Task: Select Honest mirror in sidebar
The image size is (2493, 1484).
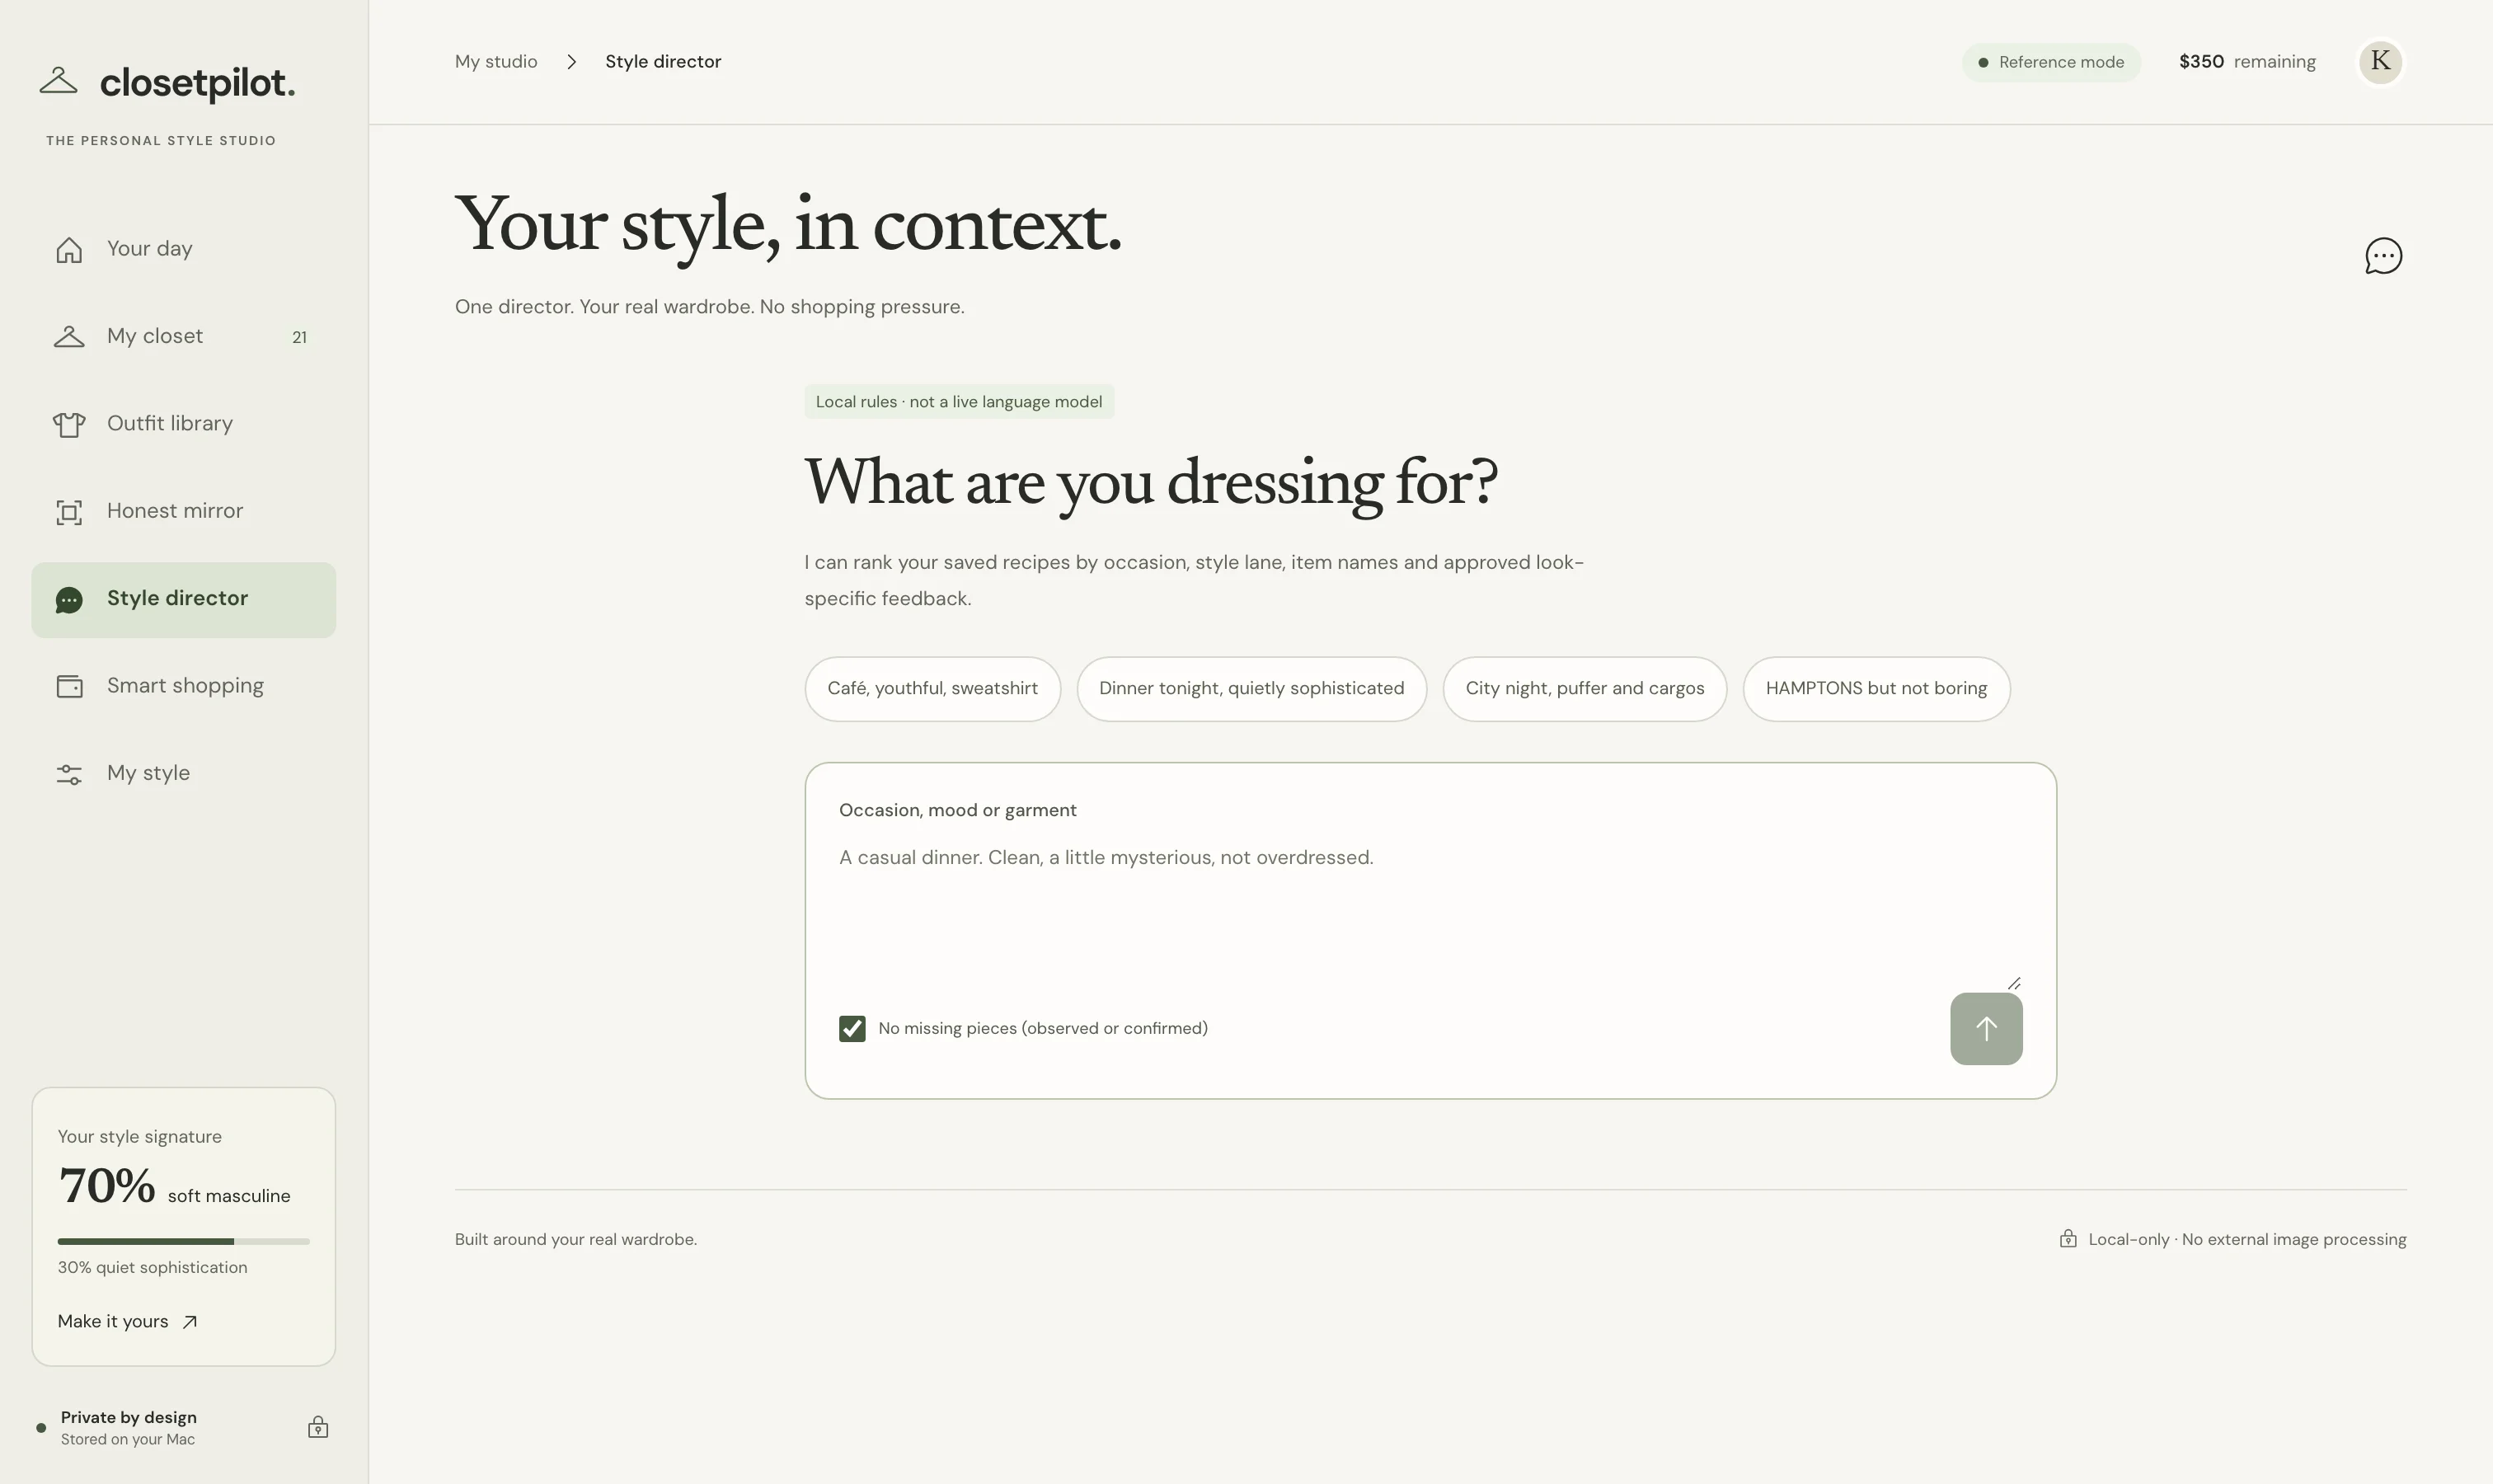Action: point(184,512)
